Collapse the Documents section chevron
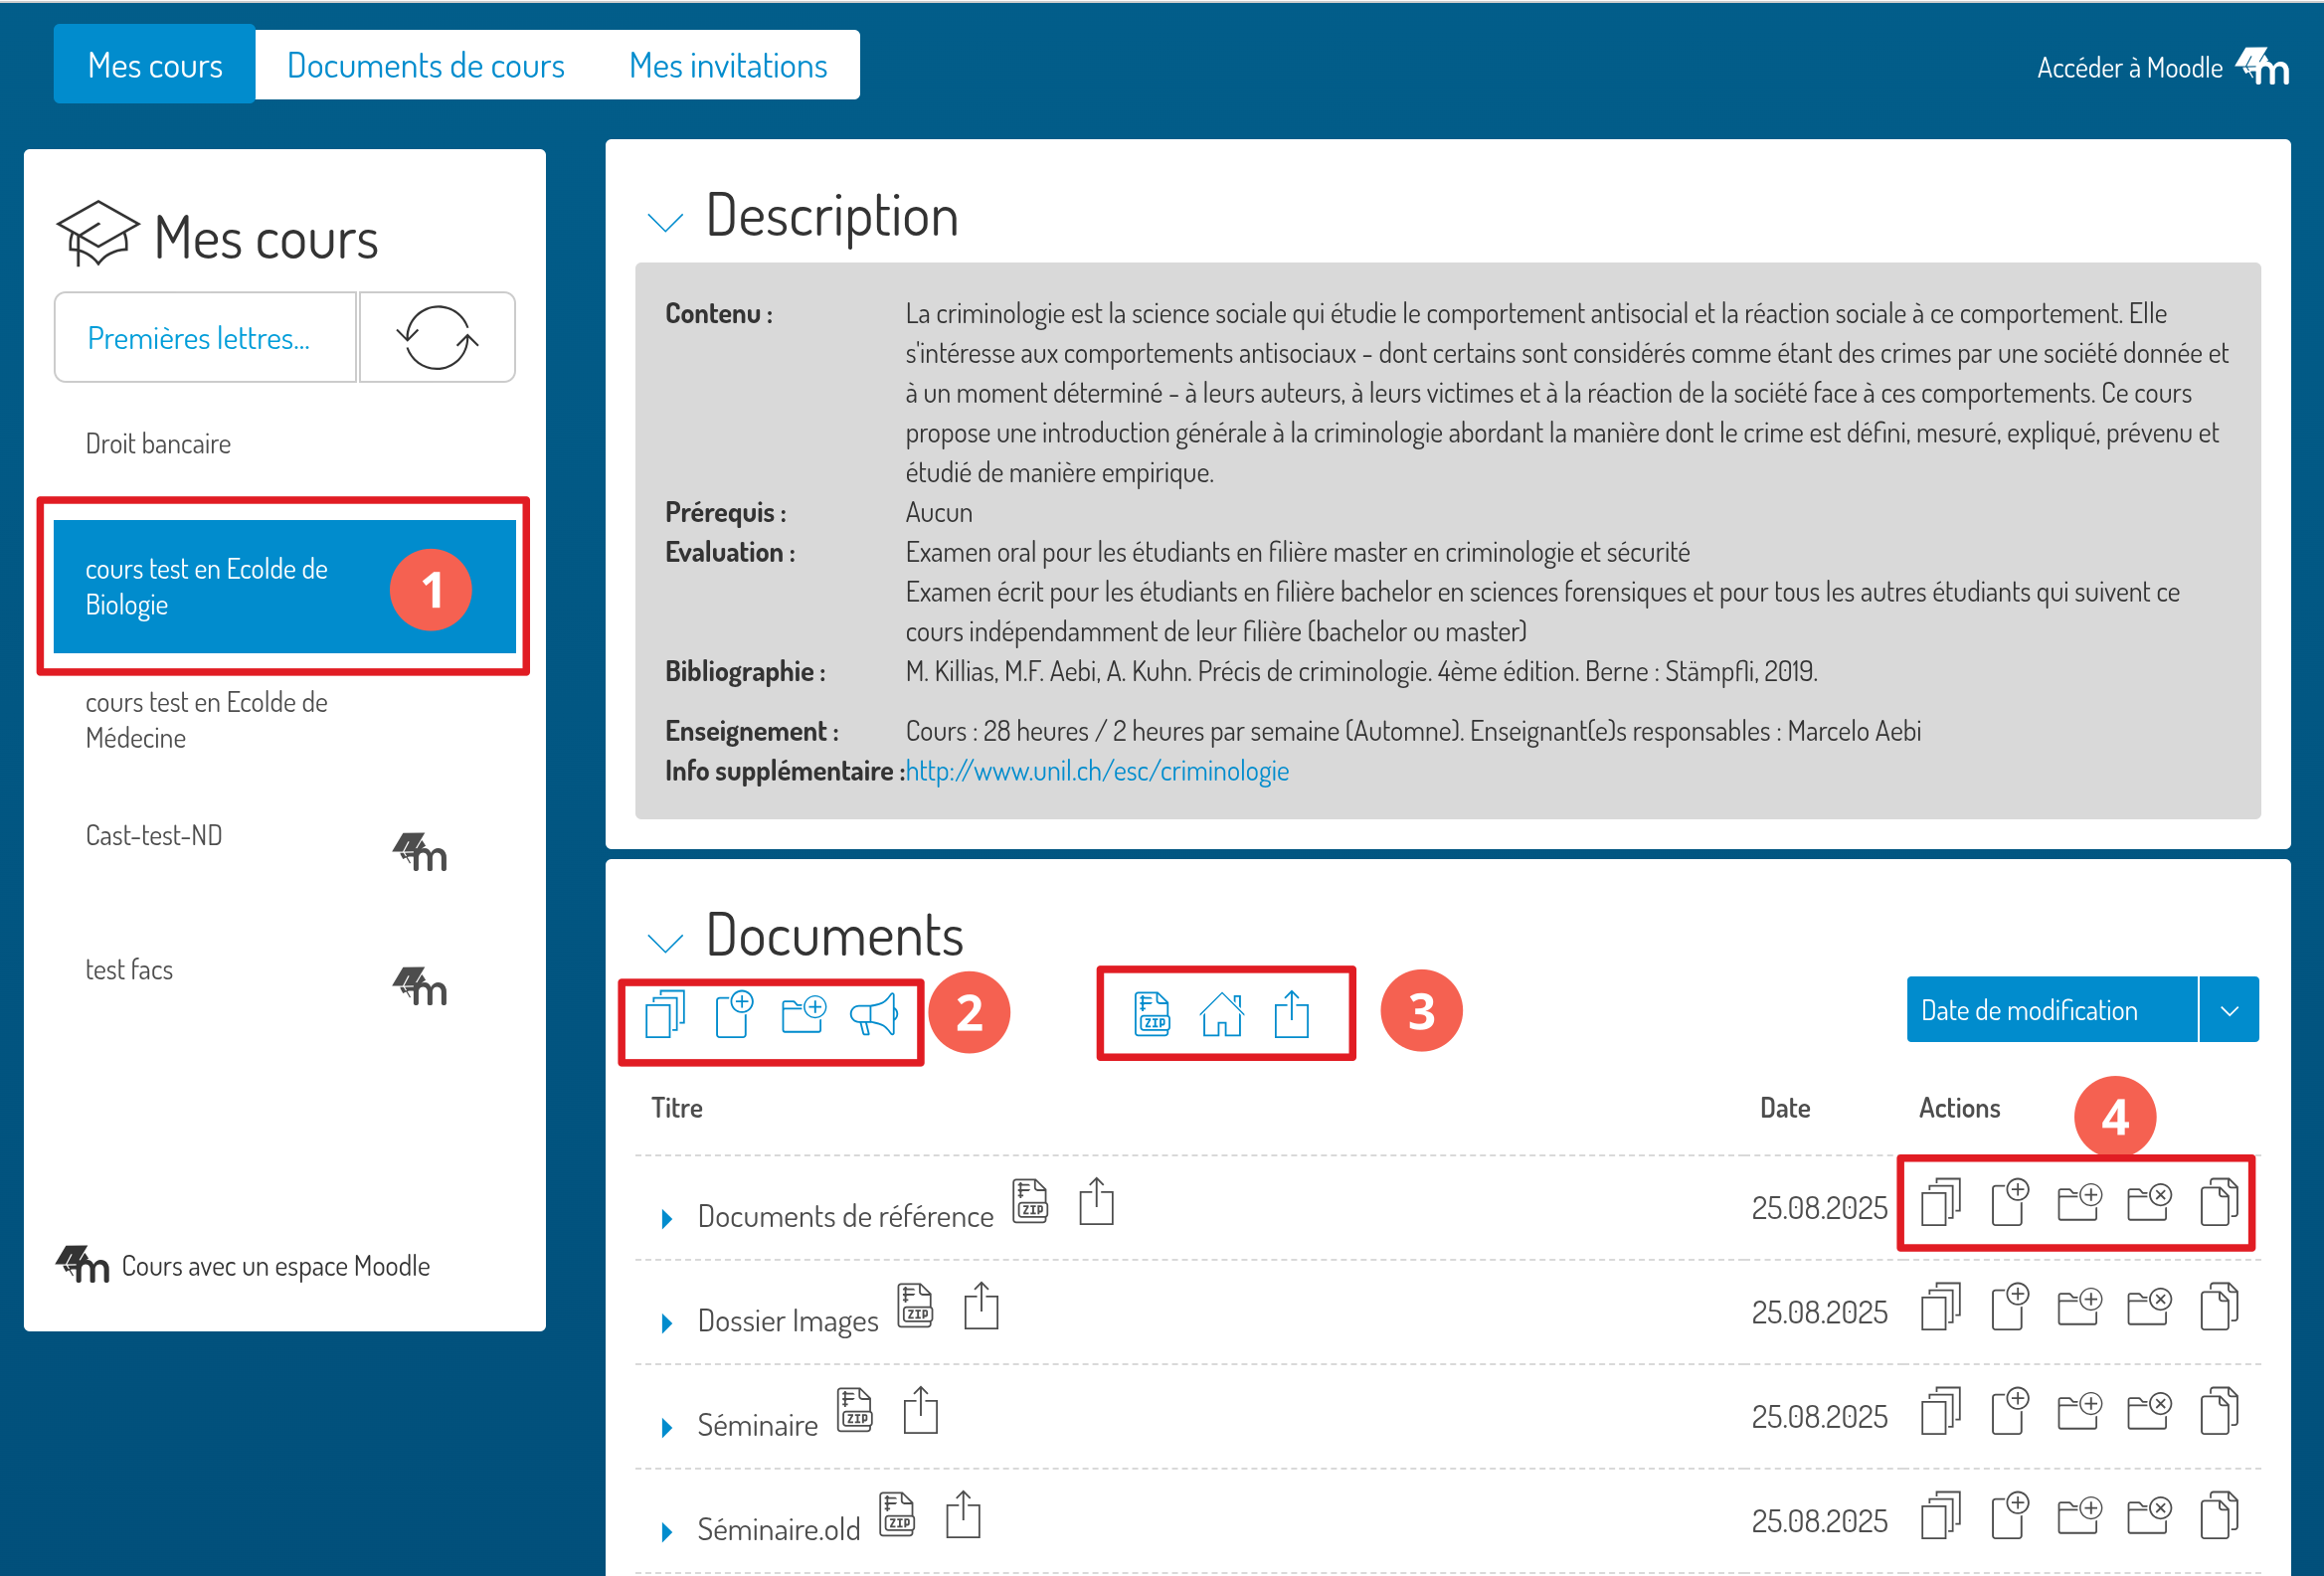 pos(665,942)
